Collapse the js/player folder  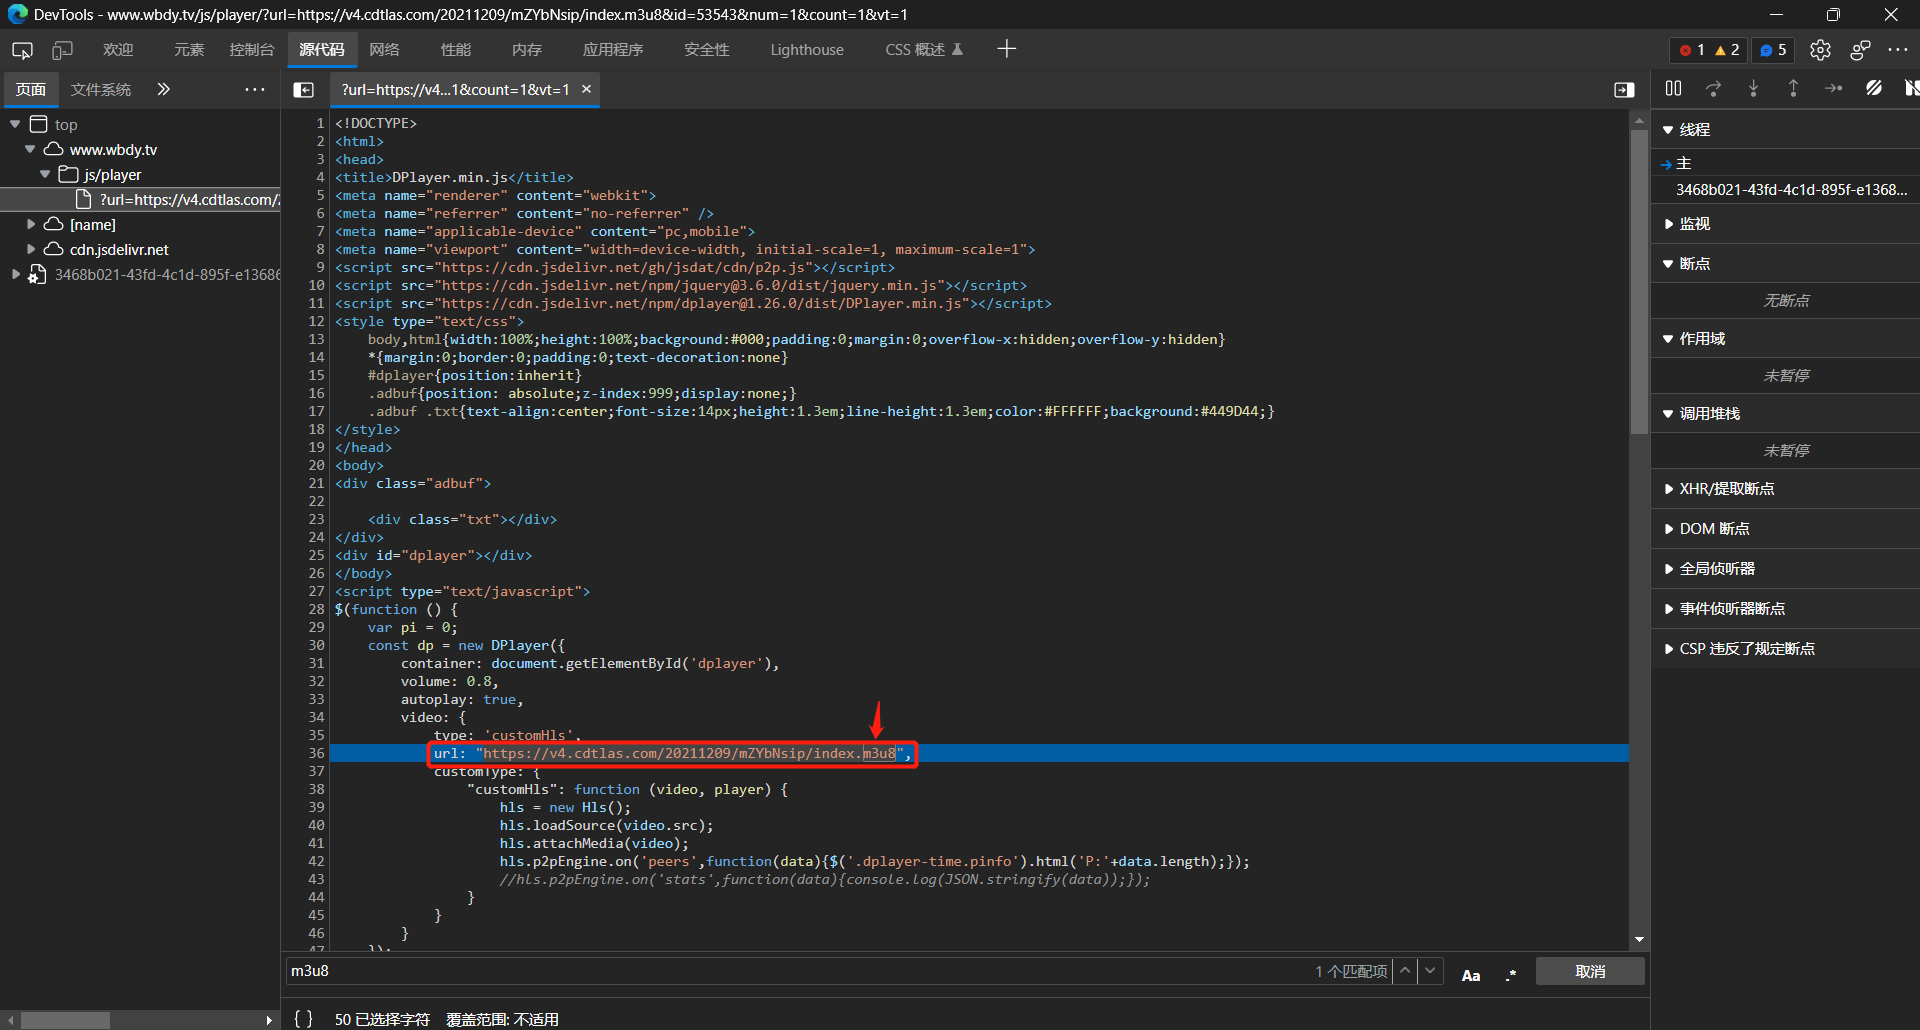45,174
